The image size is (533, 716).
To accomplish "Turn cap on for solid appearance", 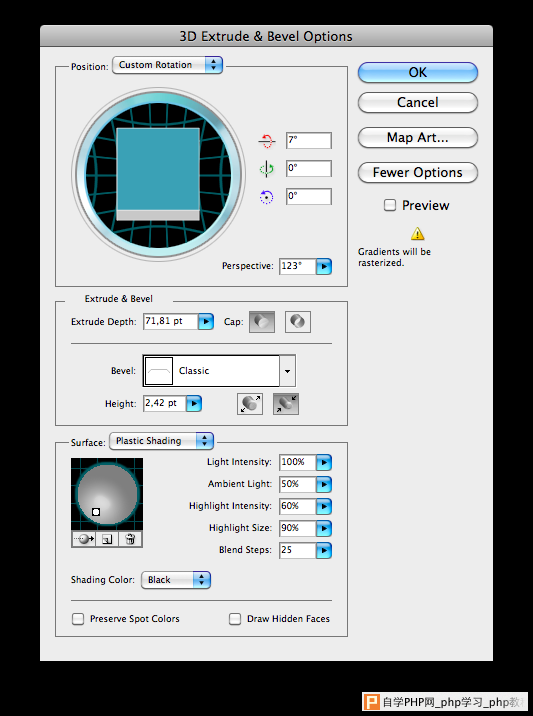I will coord(262,322).
